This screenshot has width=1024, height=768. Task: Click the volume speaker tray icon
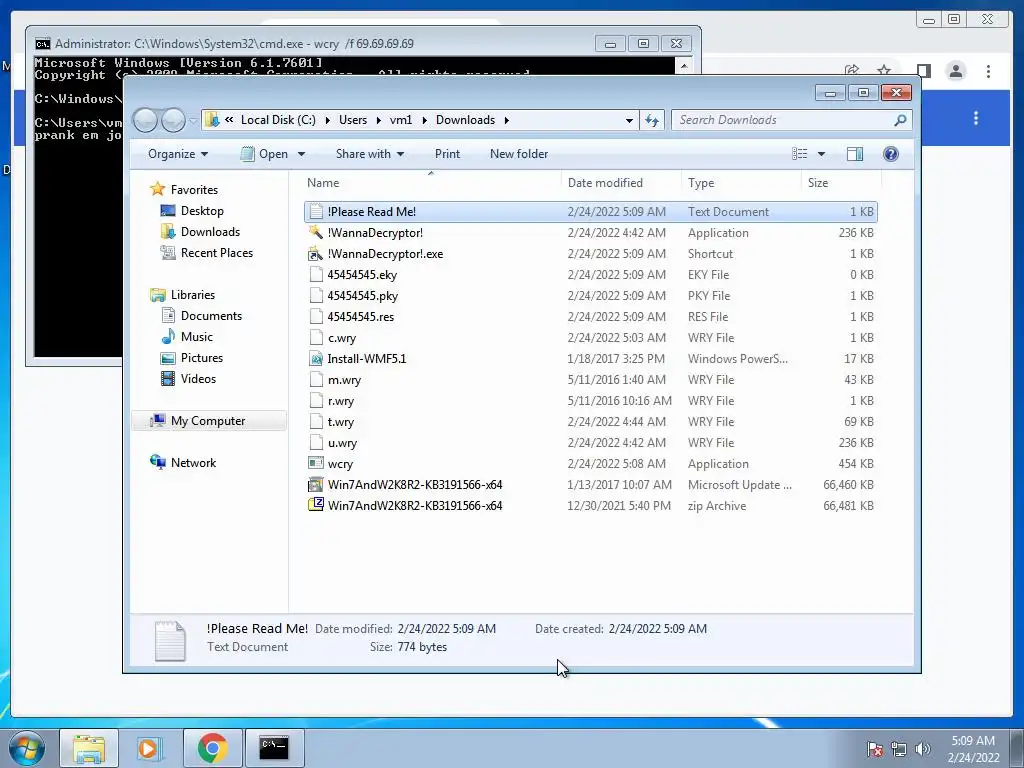tap(923, 749)
